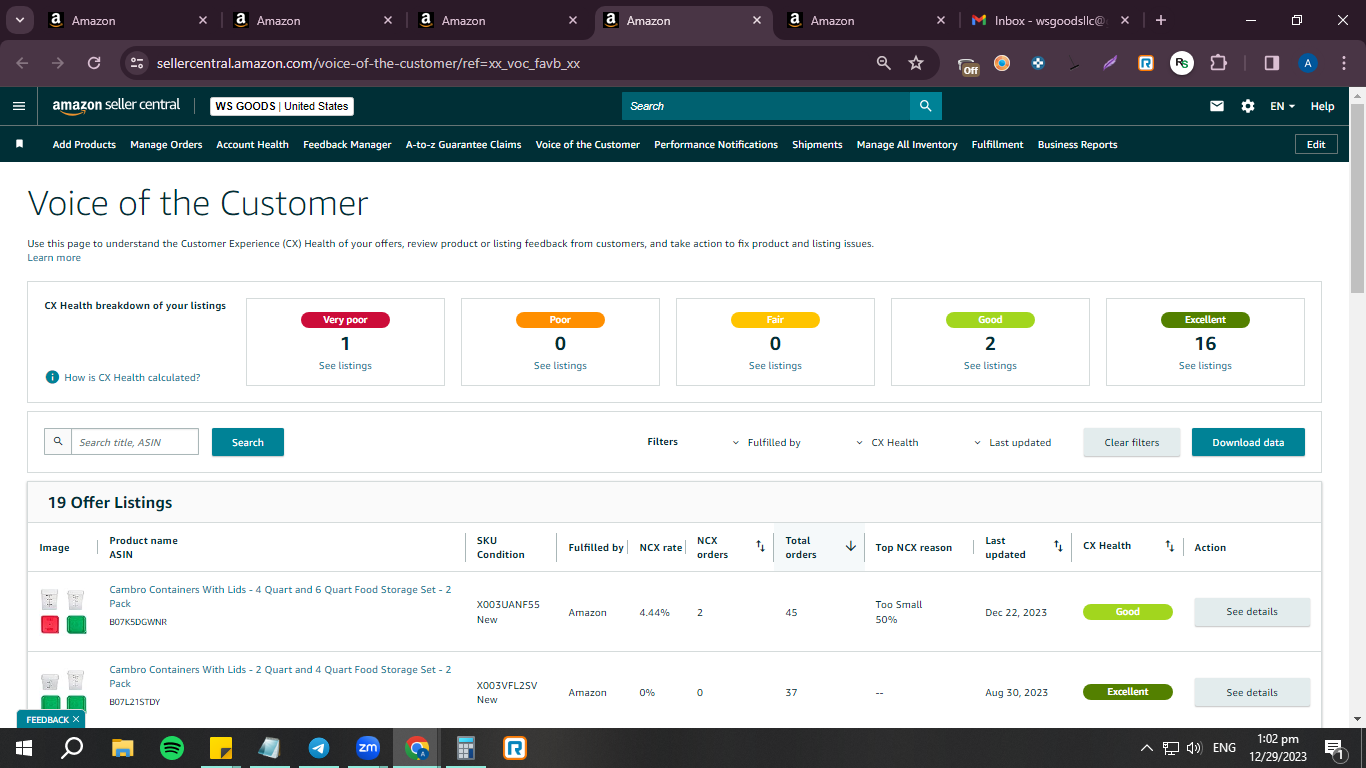Open the Chrome three-dot menu
Viewport: 1366px width, 768px height.
click(x=1344, y=63)
